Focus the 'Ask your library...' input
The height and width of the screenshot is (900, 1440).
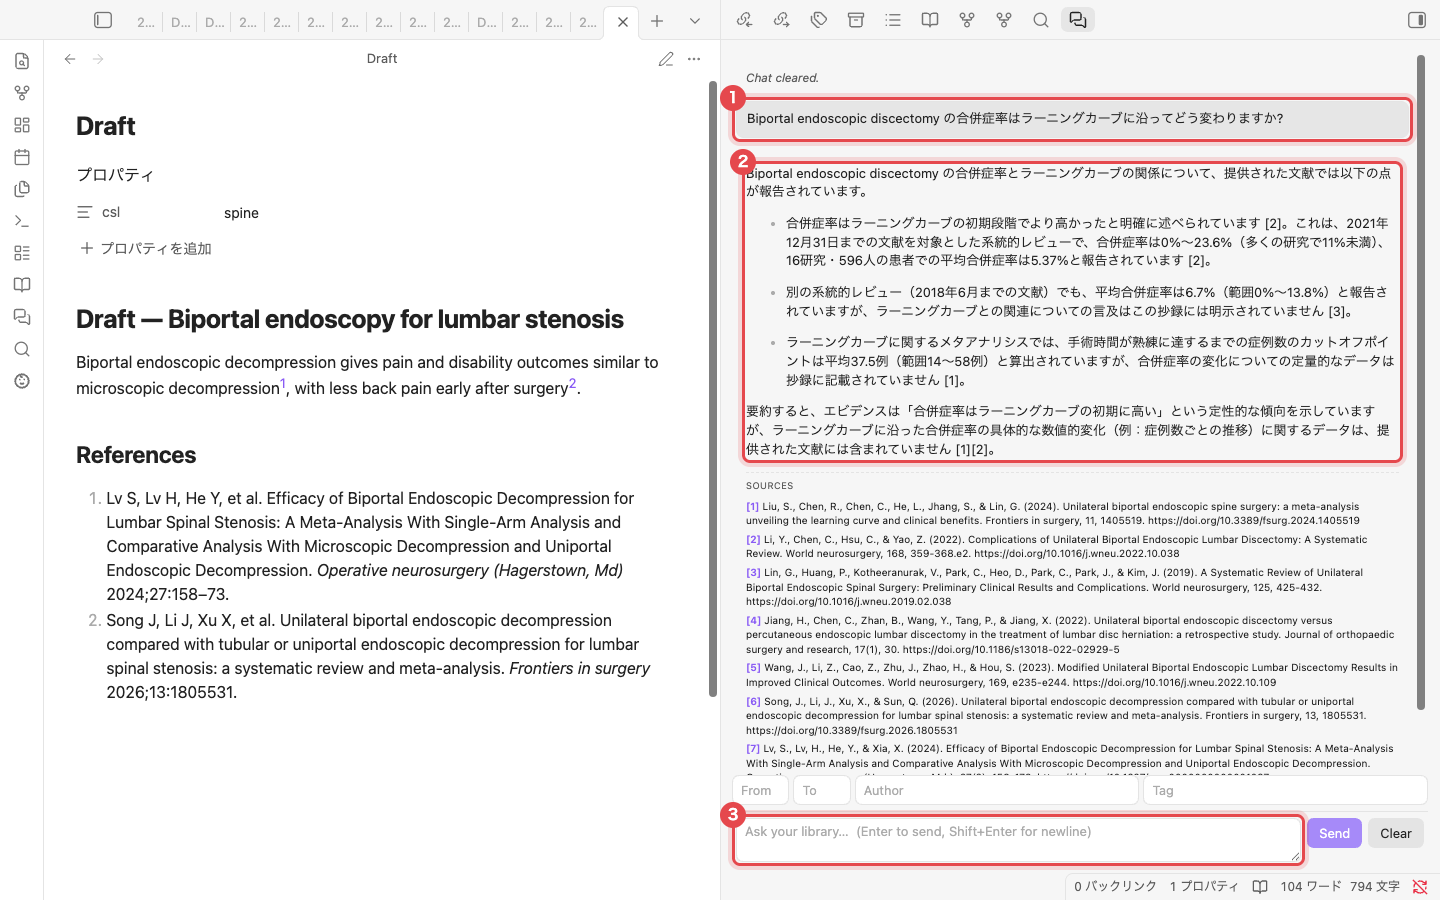[1018, 840]
